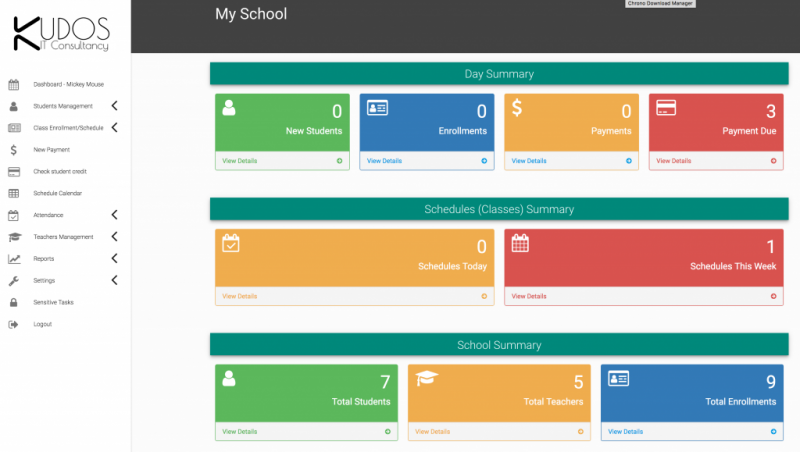Click the Schedule Calendar grid icon

coord(14,193)
